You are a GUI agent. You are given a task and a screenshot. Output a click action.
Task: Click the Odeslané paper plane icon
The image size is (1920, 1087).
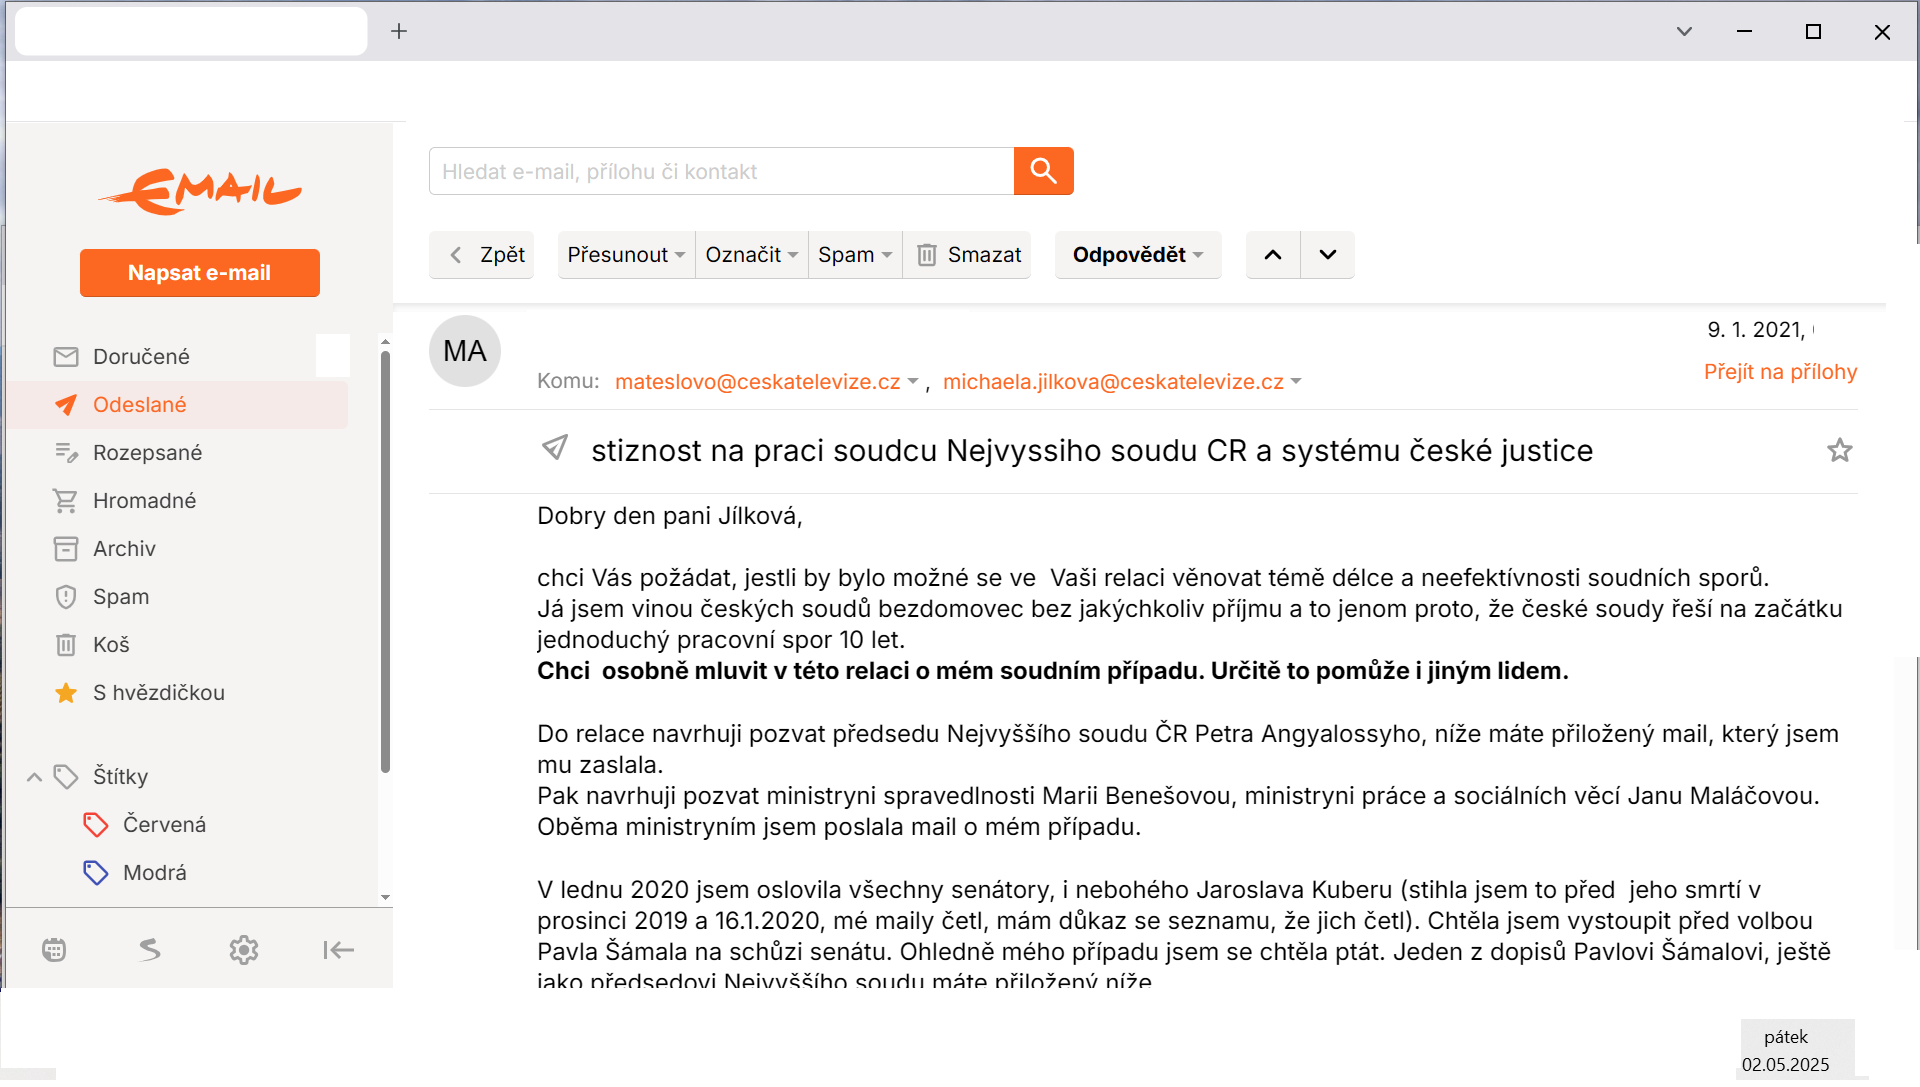pyautogui.click(x=66, y=405)
